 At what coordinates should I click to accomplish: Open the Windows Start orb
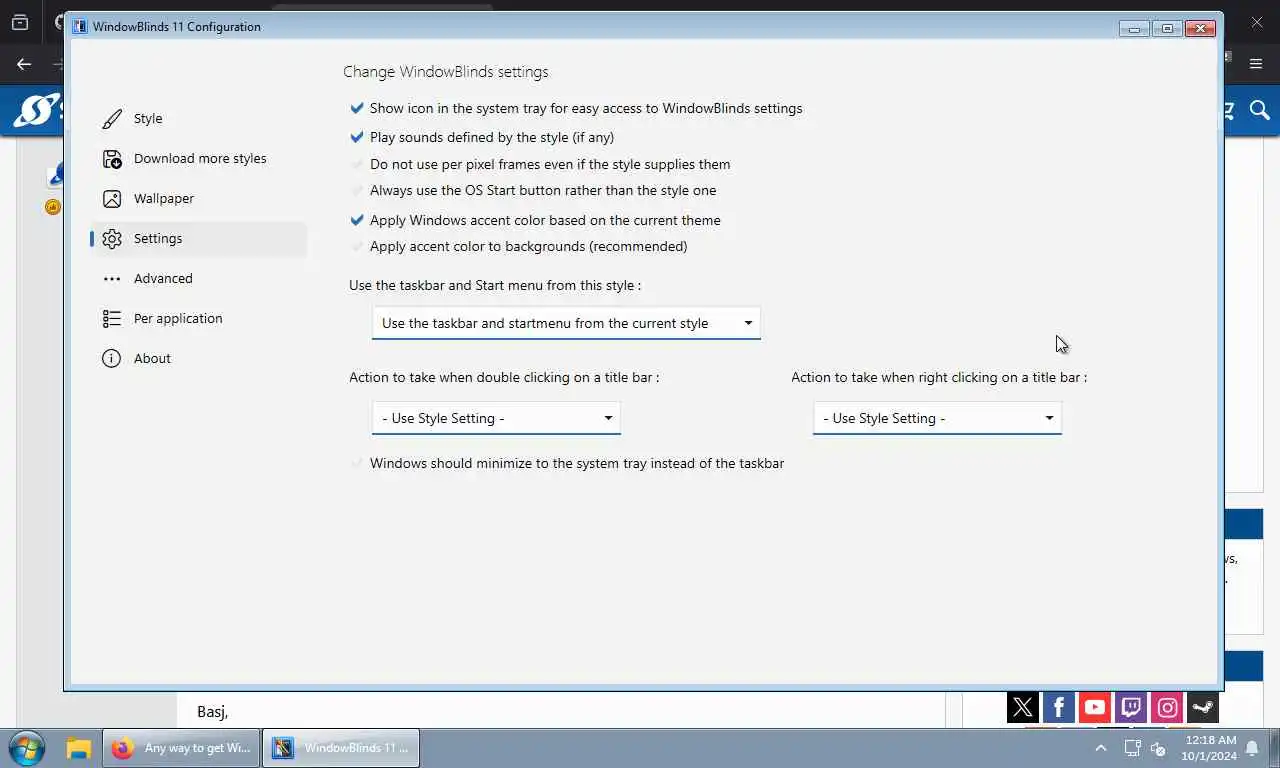pos(26,748)
